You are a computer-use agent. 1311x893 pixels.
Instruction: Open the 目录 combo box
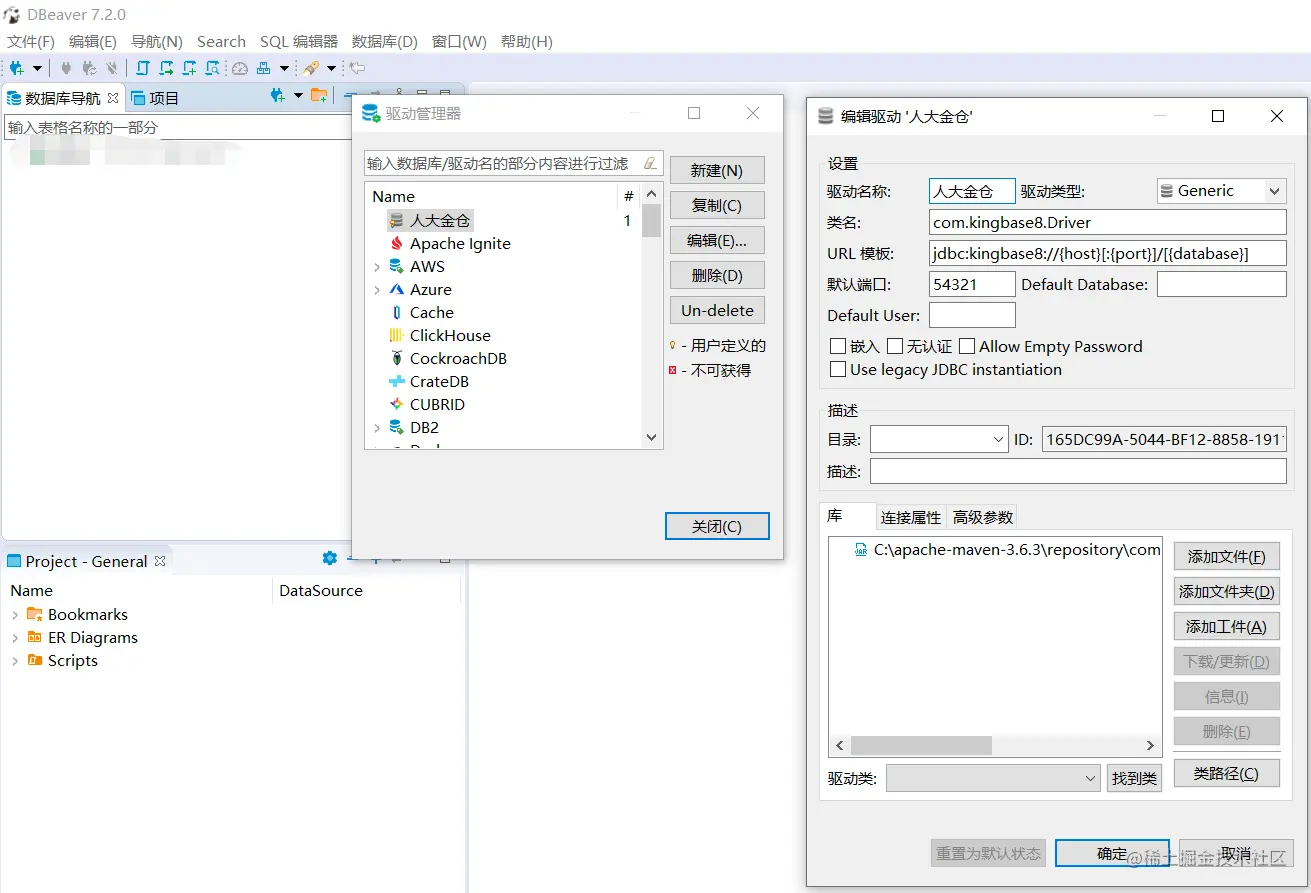coord(939,439)
